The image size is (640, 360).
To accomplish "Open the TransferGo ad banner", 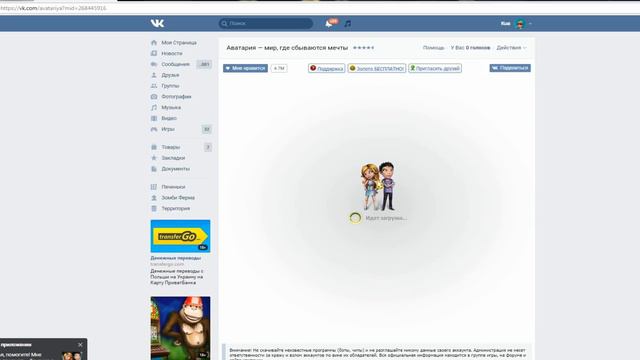I will 180,236.
